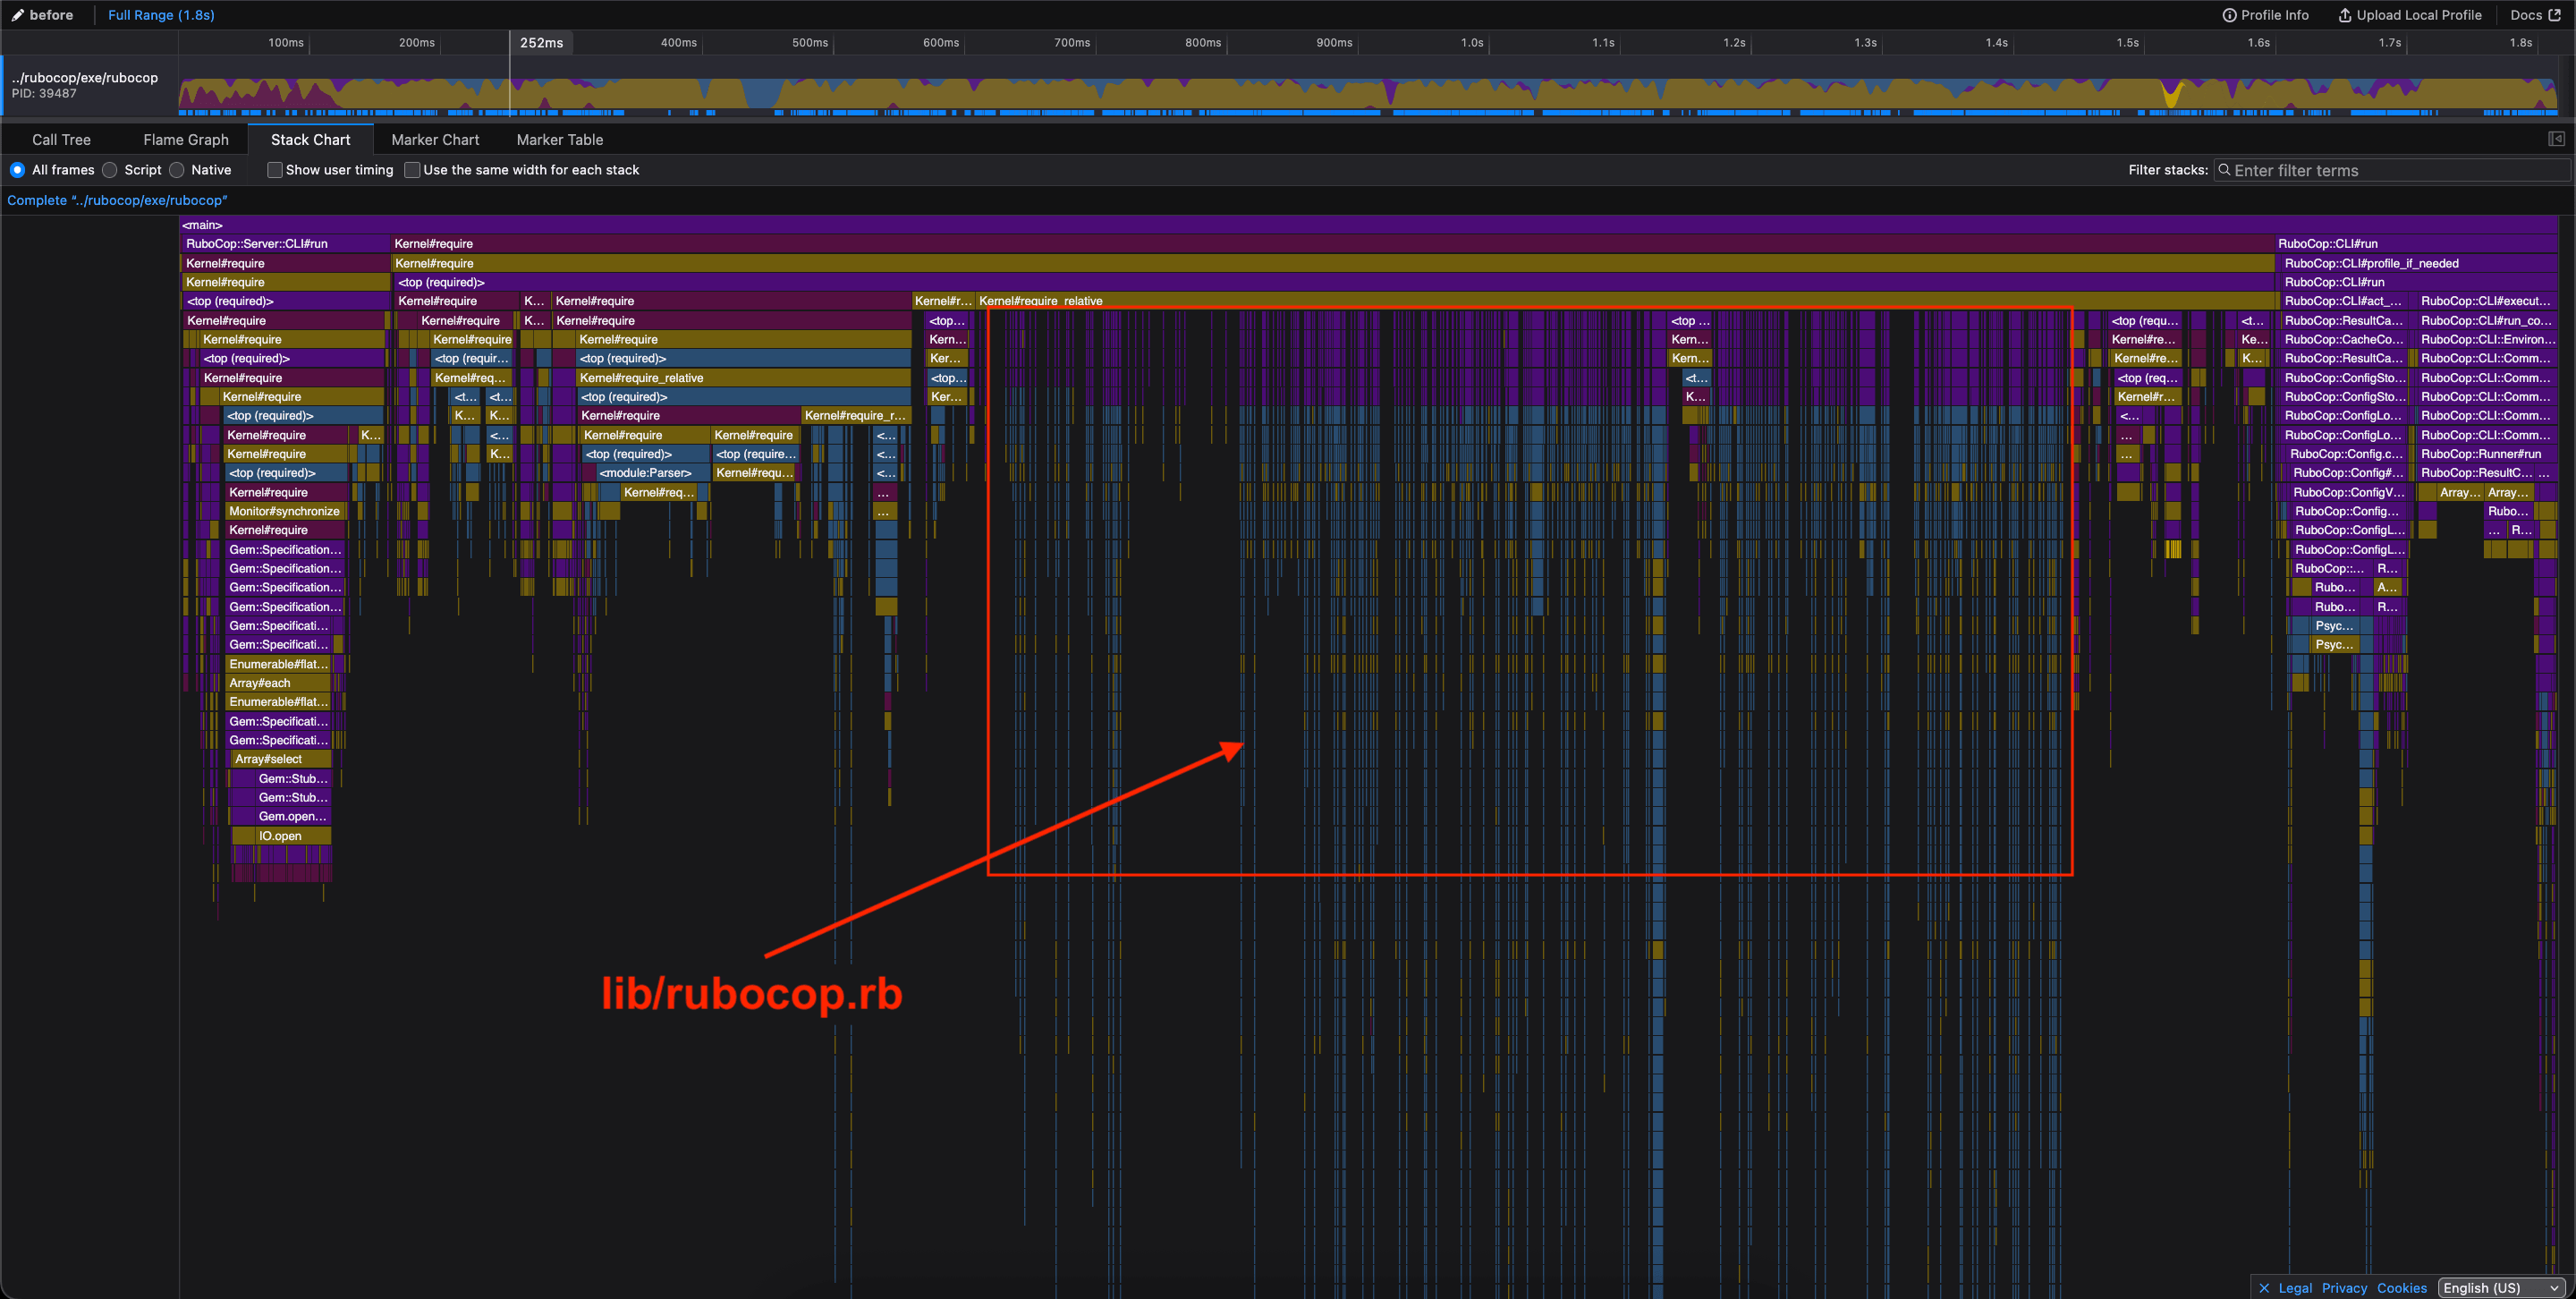Open the Privacy footer link
This screenshot has height=1299, width=2576.
[x=2344, y=1288]
